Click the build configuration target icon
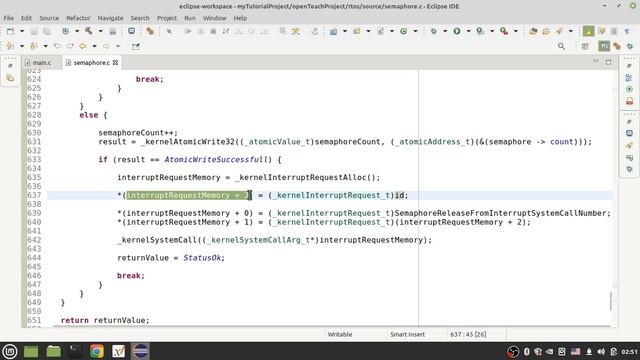 point(65,31)
